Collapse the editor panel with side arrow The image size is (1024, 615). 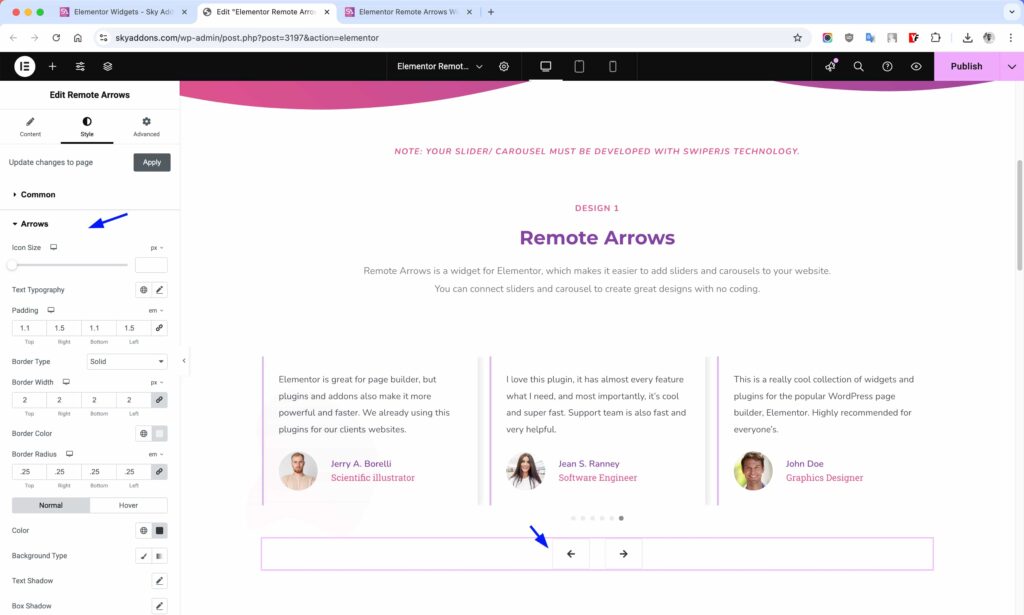184,360
